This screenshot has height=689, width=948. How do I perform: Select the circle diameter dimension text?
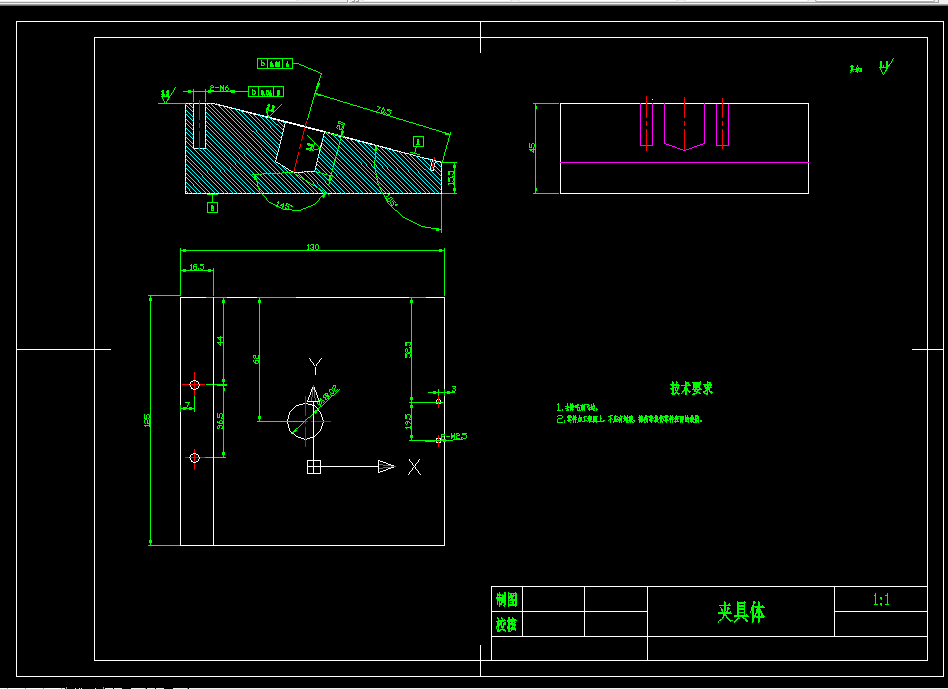[329, 396]
